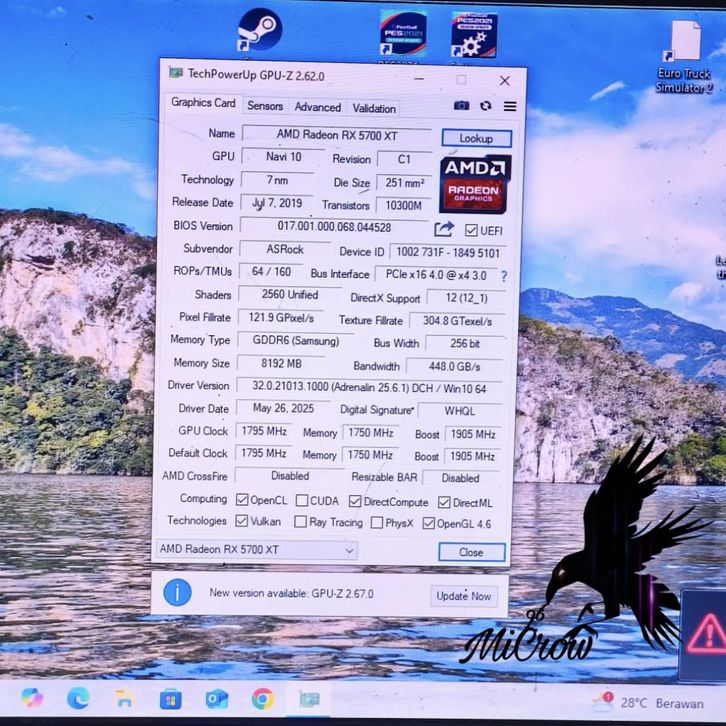This screenshot has height=726, width=726.
Task: Toggle the Vulkan checkbox
Action: coord(242,521)
